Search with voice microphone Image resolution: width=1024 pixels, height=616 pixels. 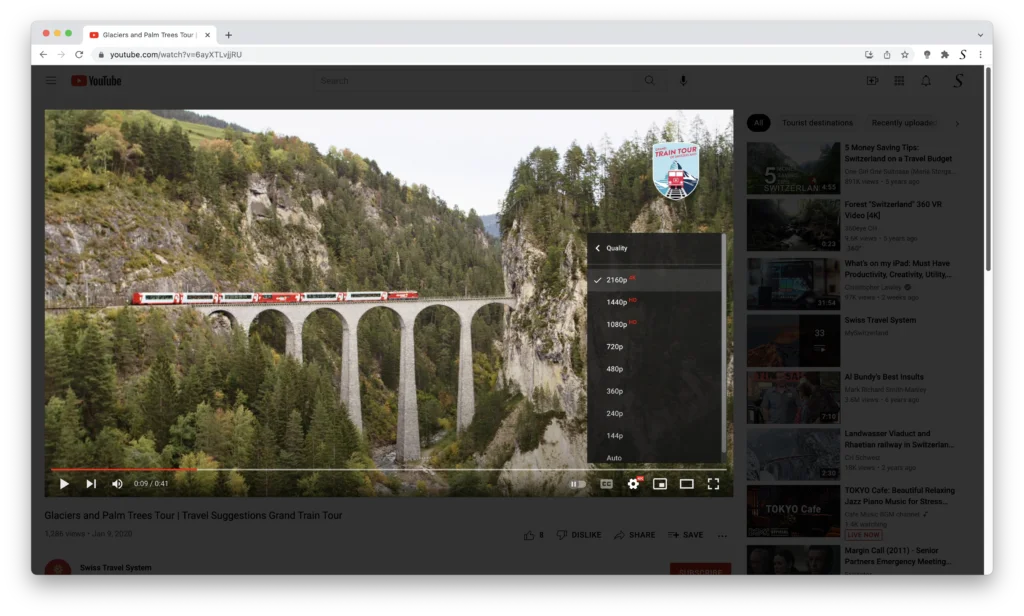click(x=683, y=81)
